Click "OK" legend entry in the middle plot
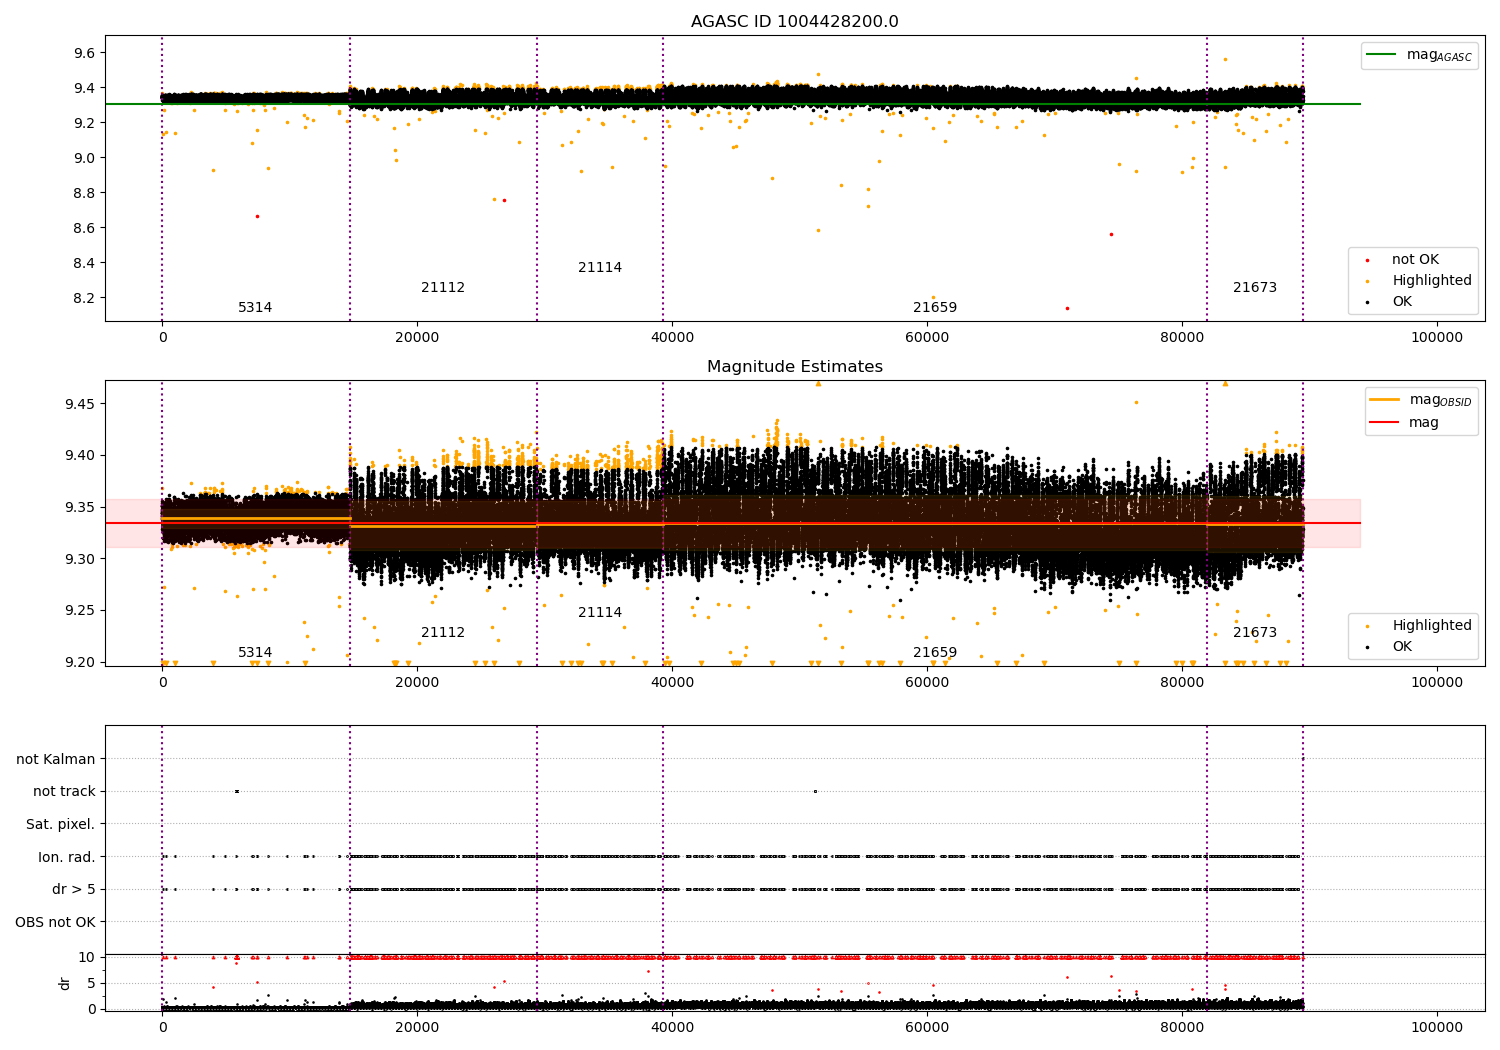 point(1402,647)
